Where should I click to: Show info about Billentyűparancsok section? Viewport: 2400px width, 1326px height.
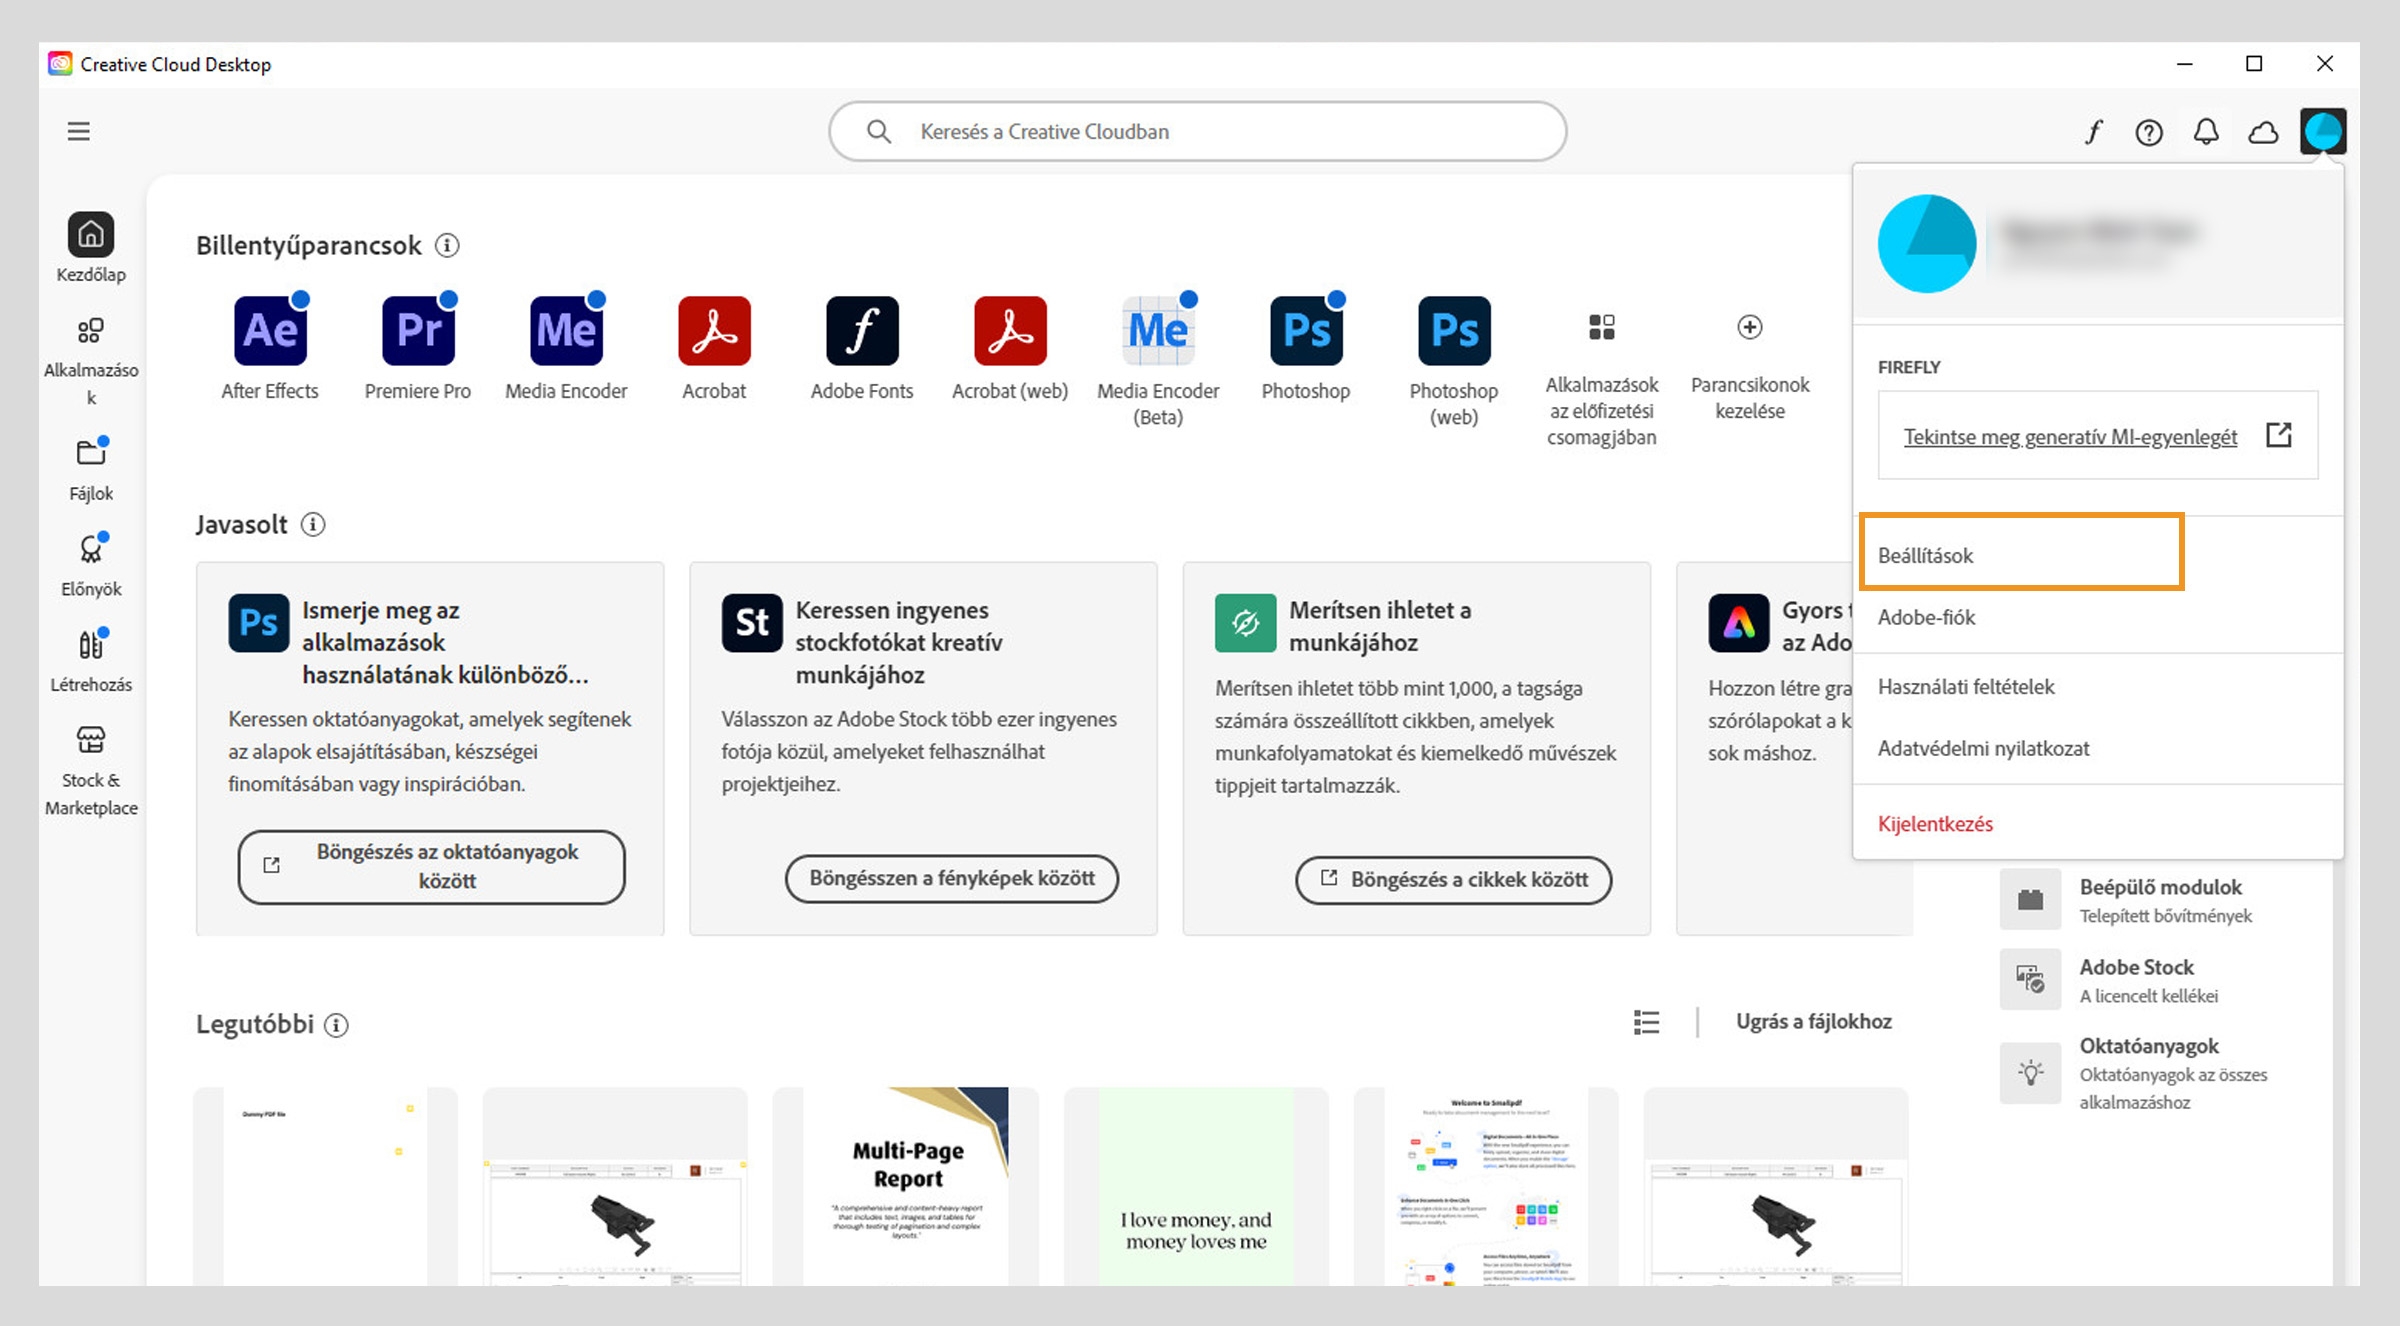tap(447, 245)
